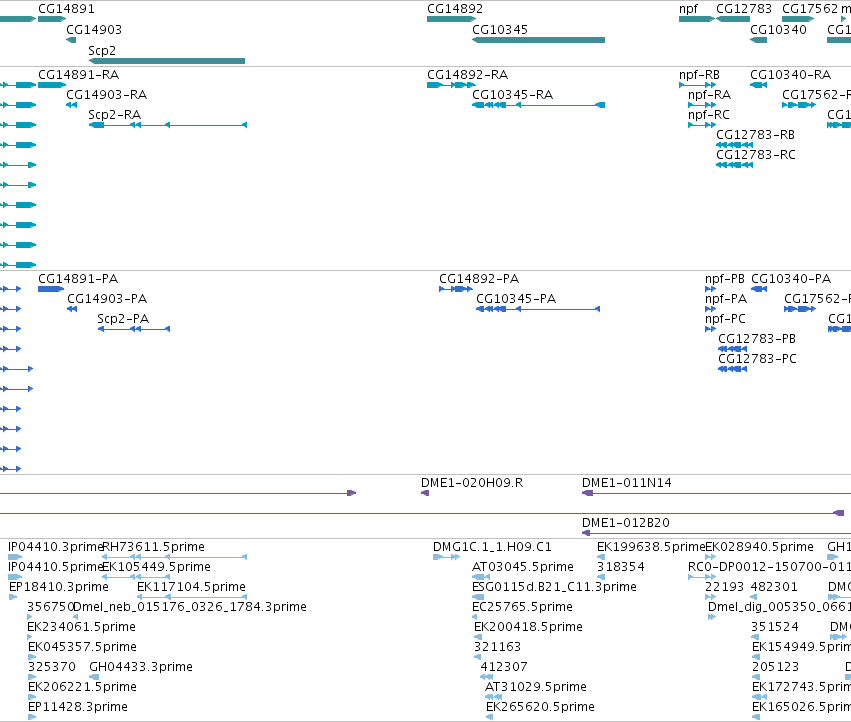Select the EK045357.5prime EST label

(x=82, y=648)
